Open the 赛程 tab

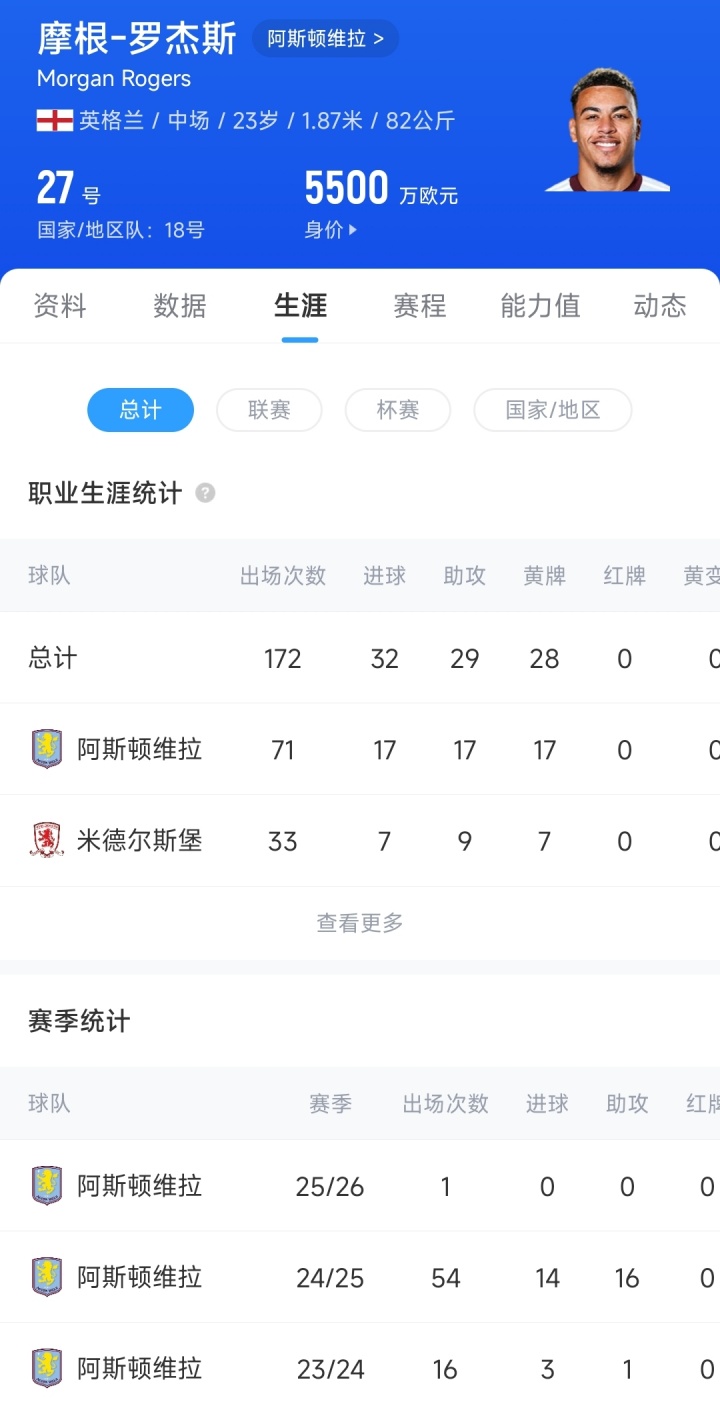(420, 306)
